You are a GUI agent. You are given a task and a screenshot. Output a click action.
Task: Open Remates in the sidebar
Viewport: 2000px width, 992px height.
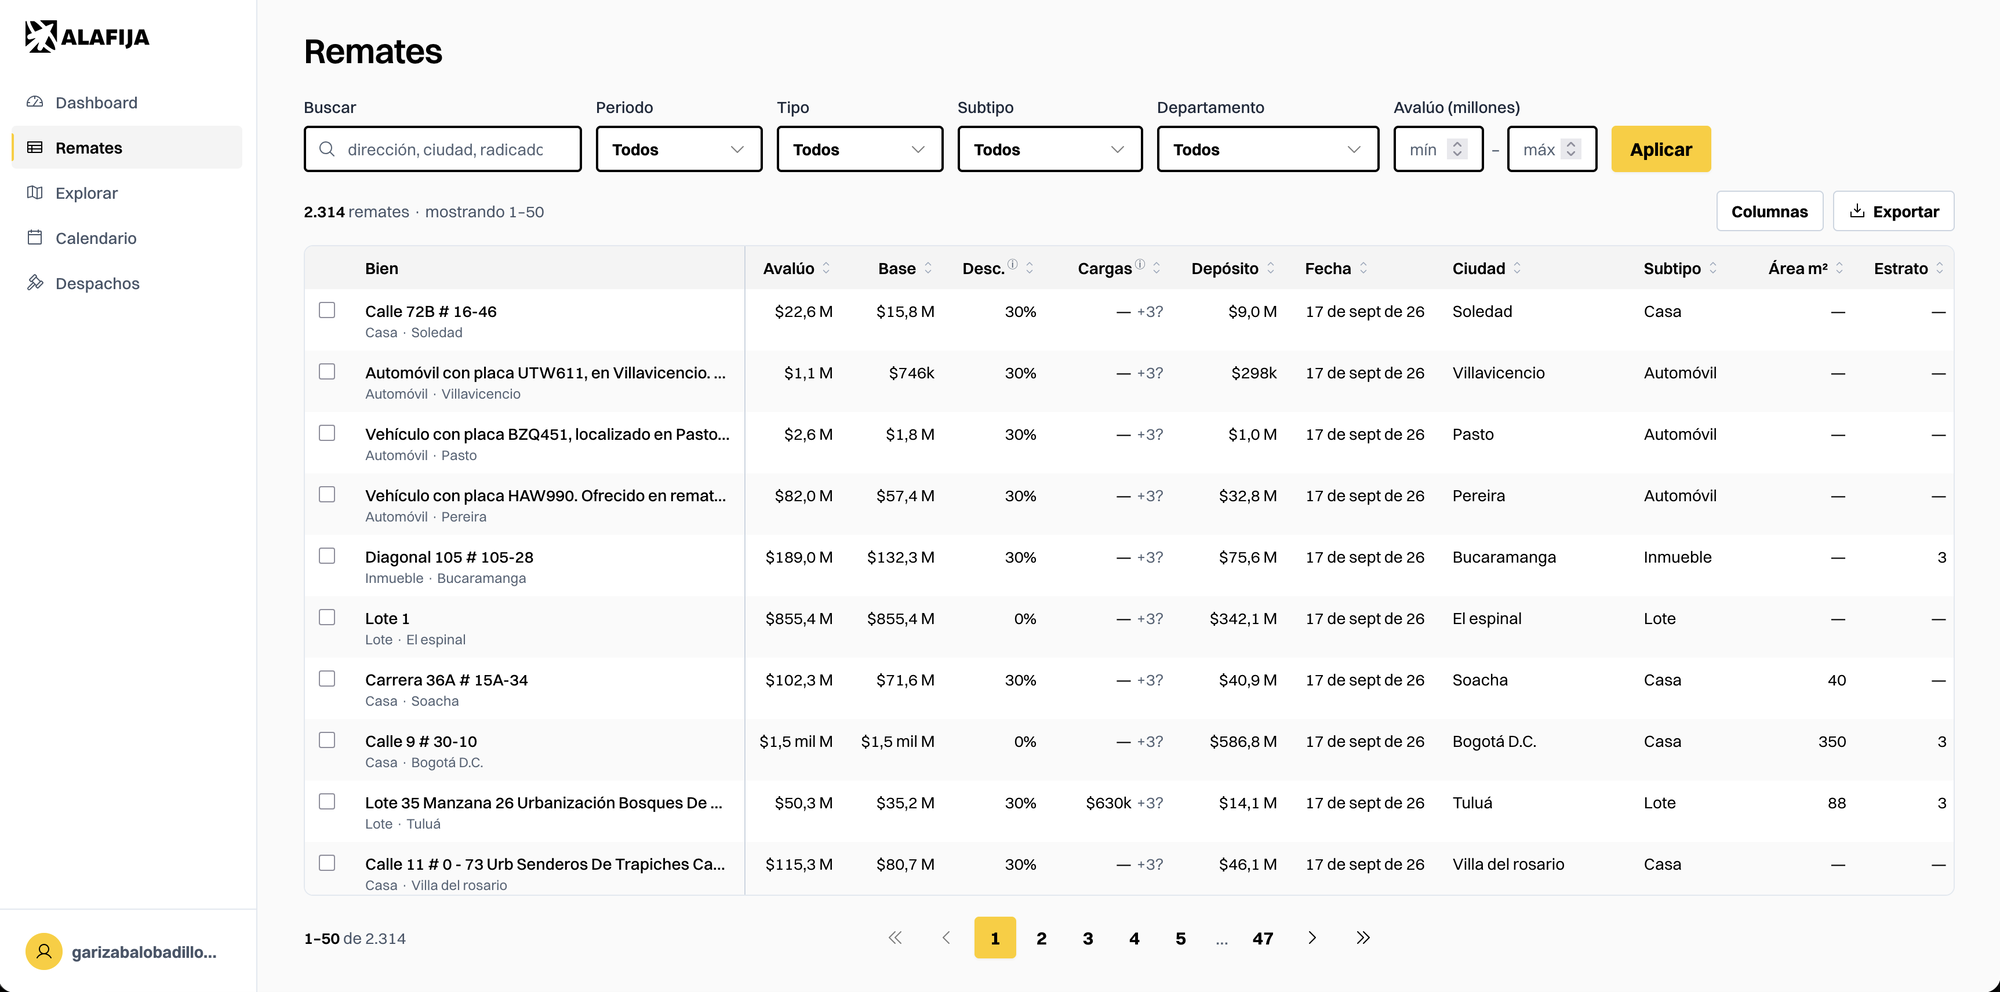tap(127, 147)
